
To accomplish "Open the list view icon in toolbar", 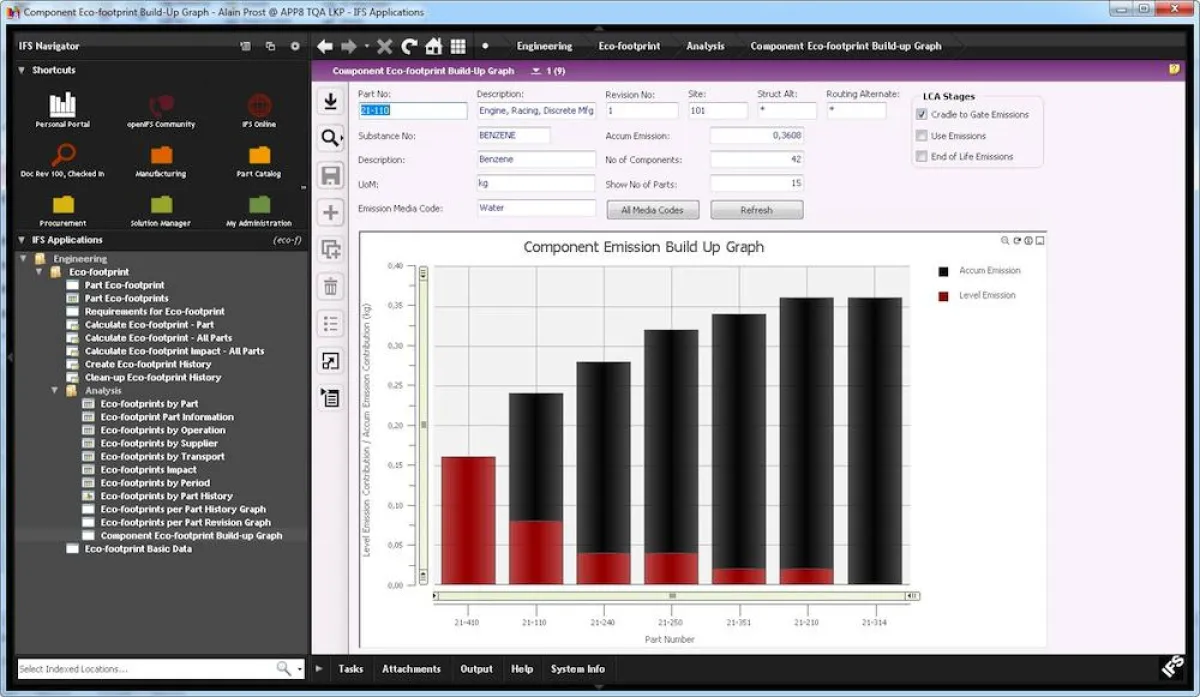I will [330, 323].
